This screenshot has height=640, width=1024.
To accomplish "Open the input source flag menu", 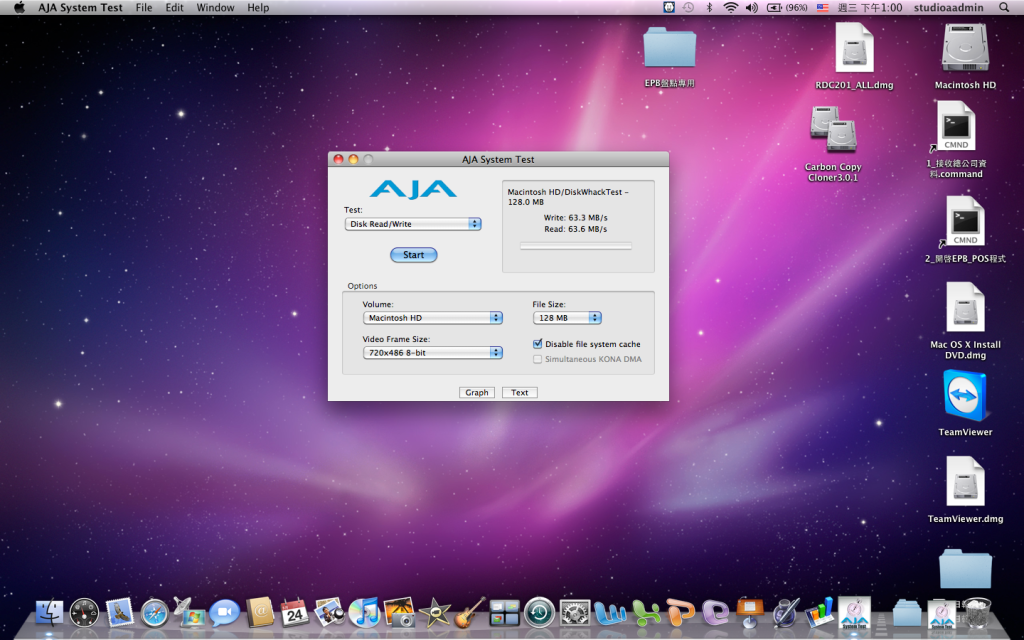I will 823,8.
